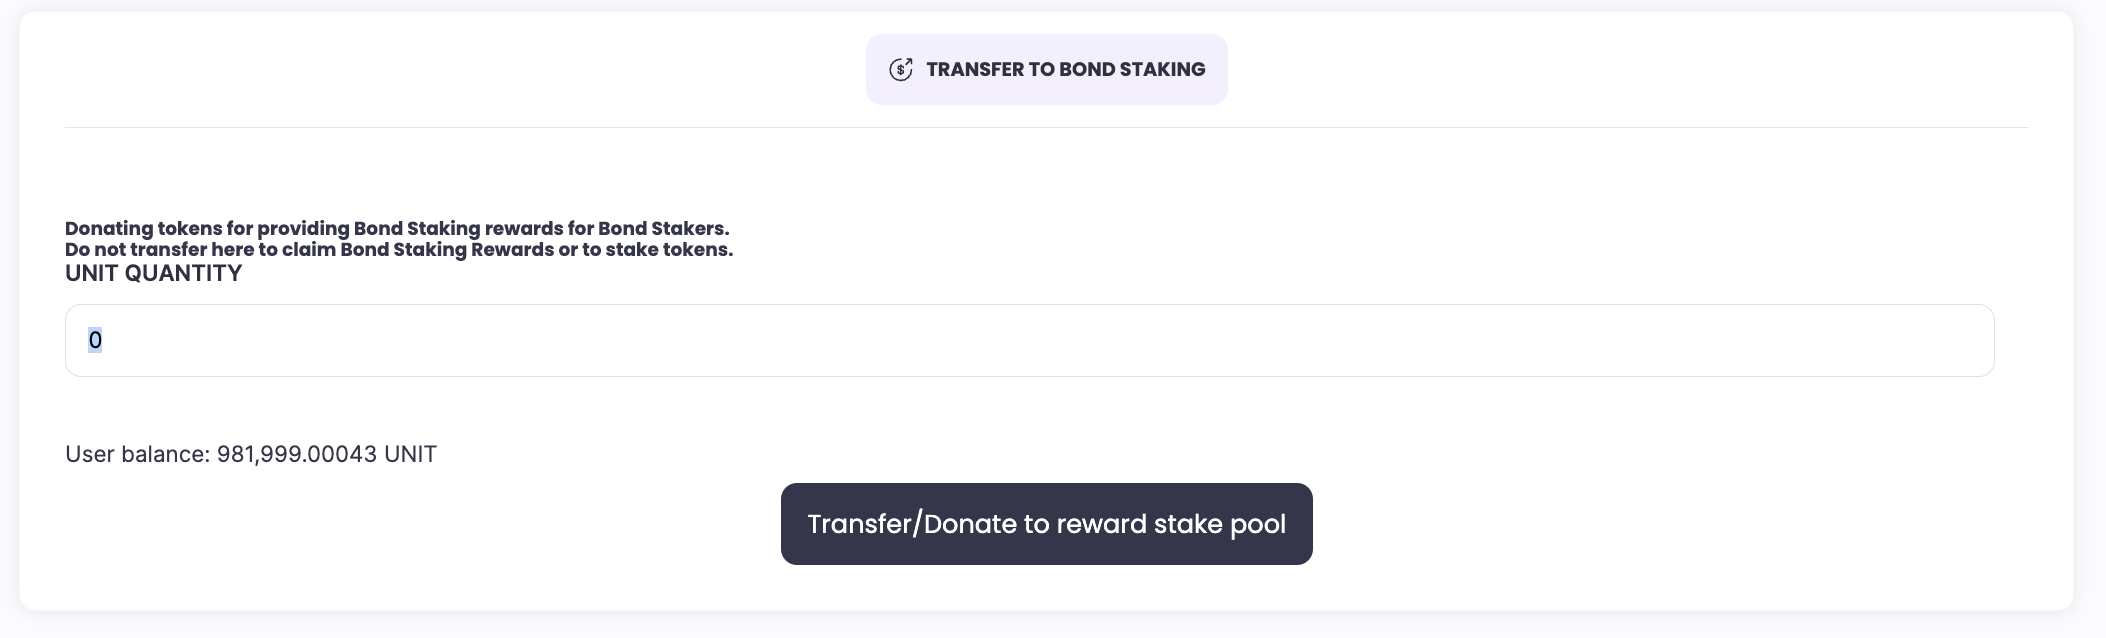Click the User balance text
Screen dimensions: 2106x638
(x=137, y=454)
